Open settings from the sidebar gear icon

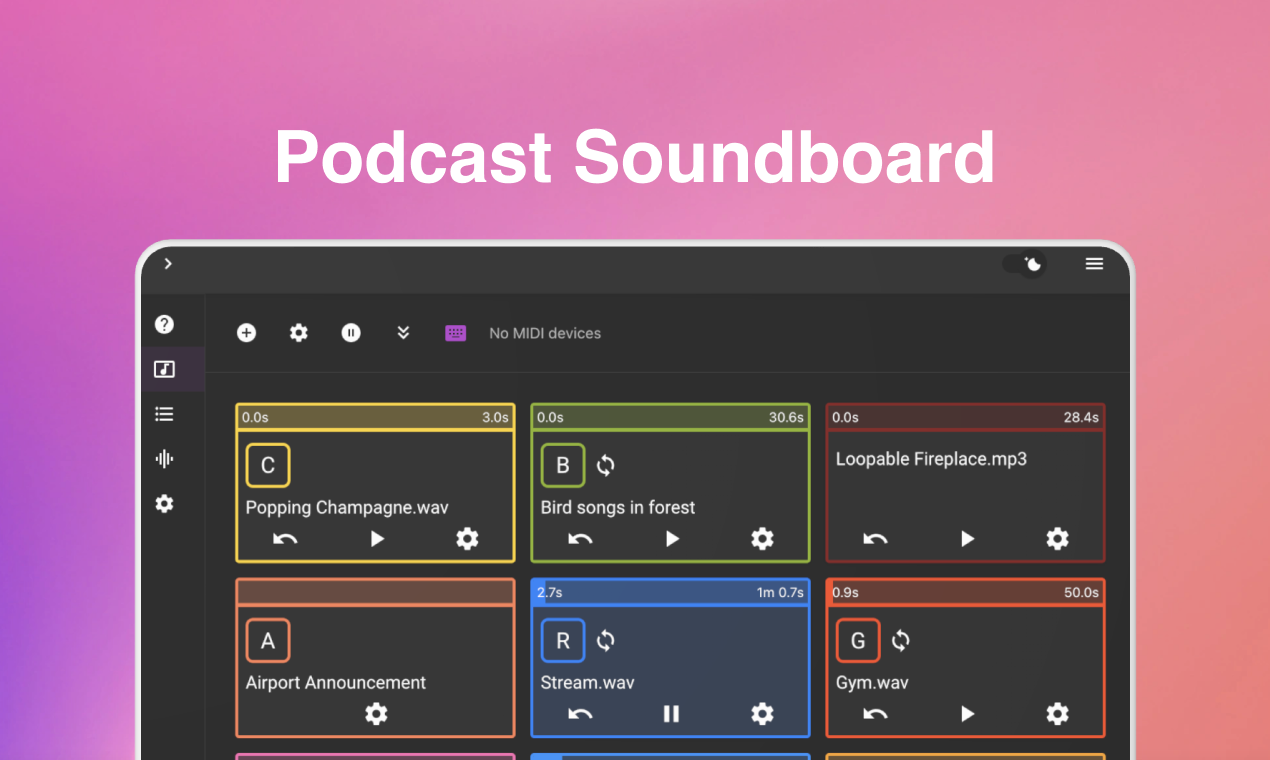(x=163, y=503)
